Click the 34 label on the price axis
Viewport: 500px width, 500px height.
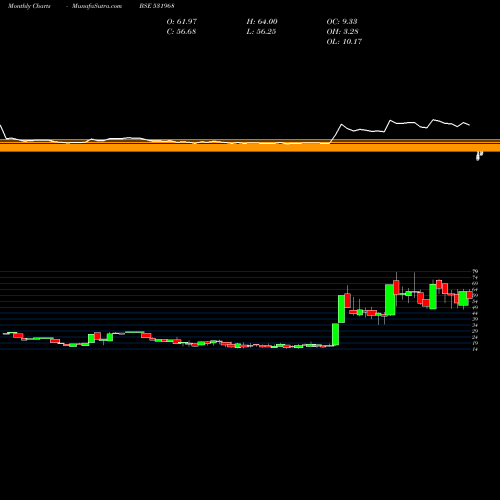click(x=475, y=325)
